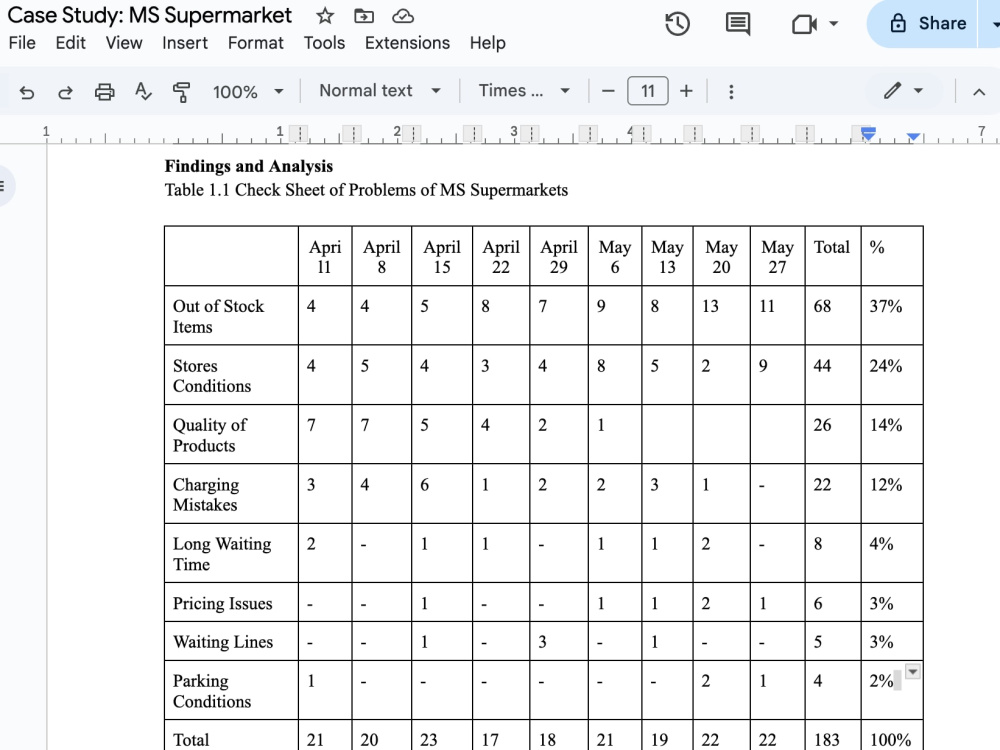Increase font size with plus button

pyautogui.click(x=686, y=91)
